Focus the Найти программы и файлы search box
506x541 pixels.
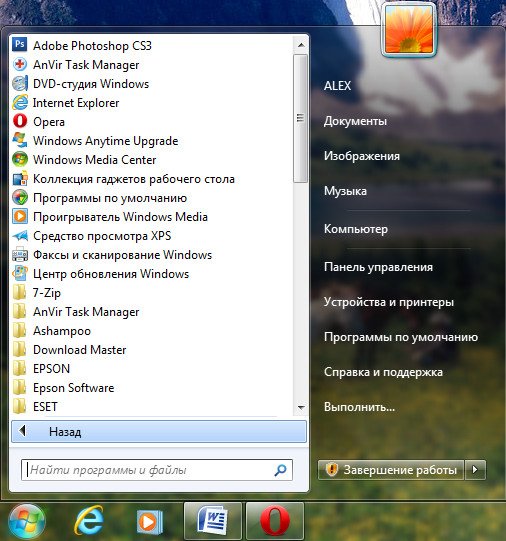coord(157,470)
